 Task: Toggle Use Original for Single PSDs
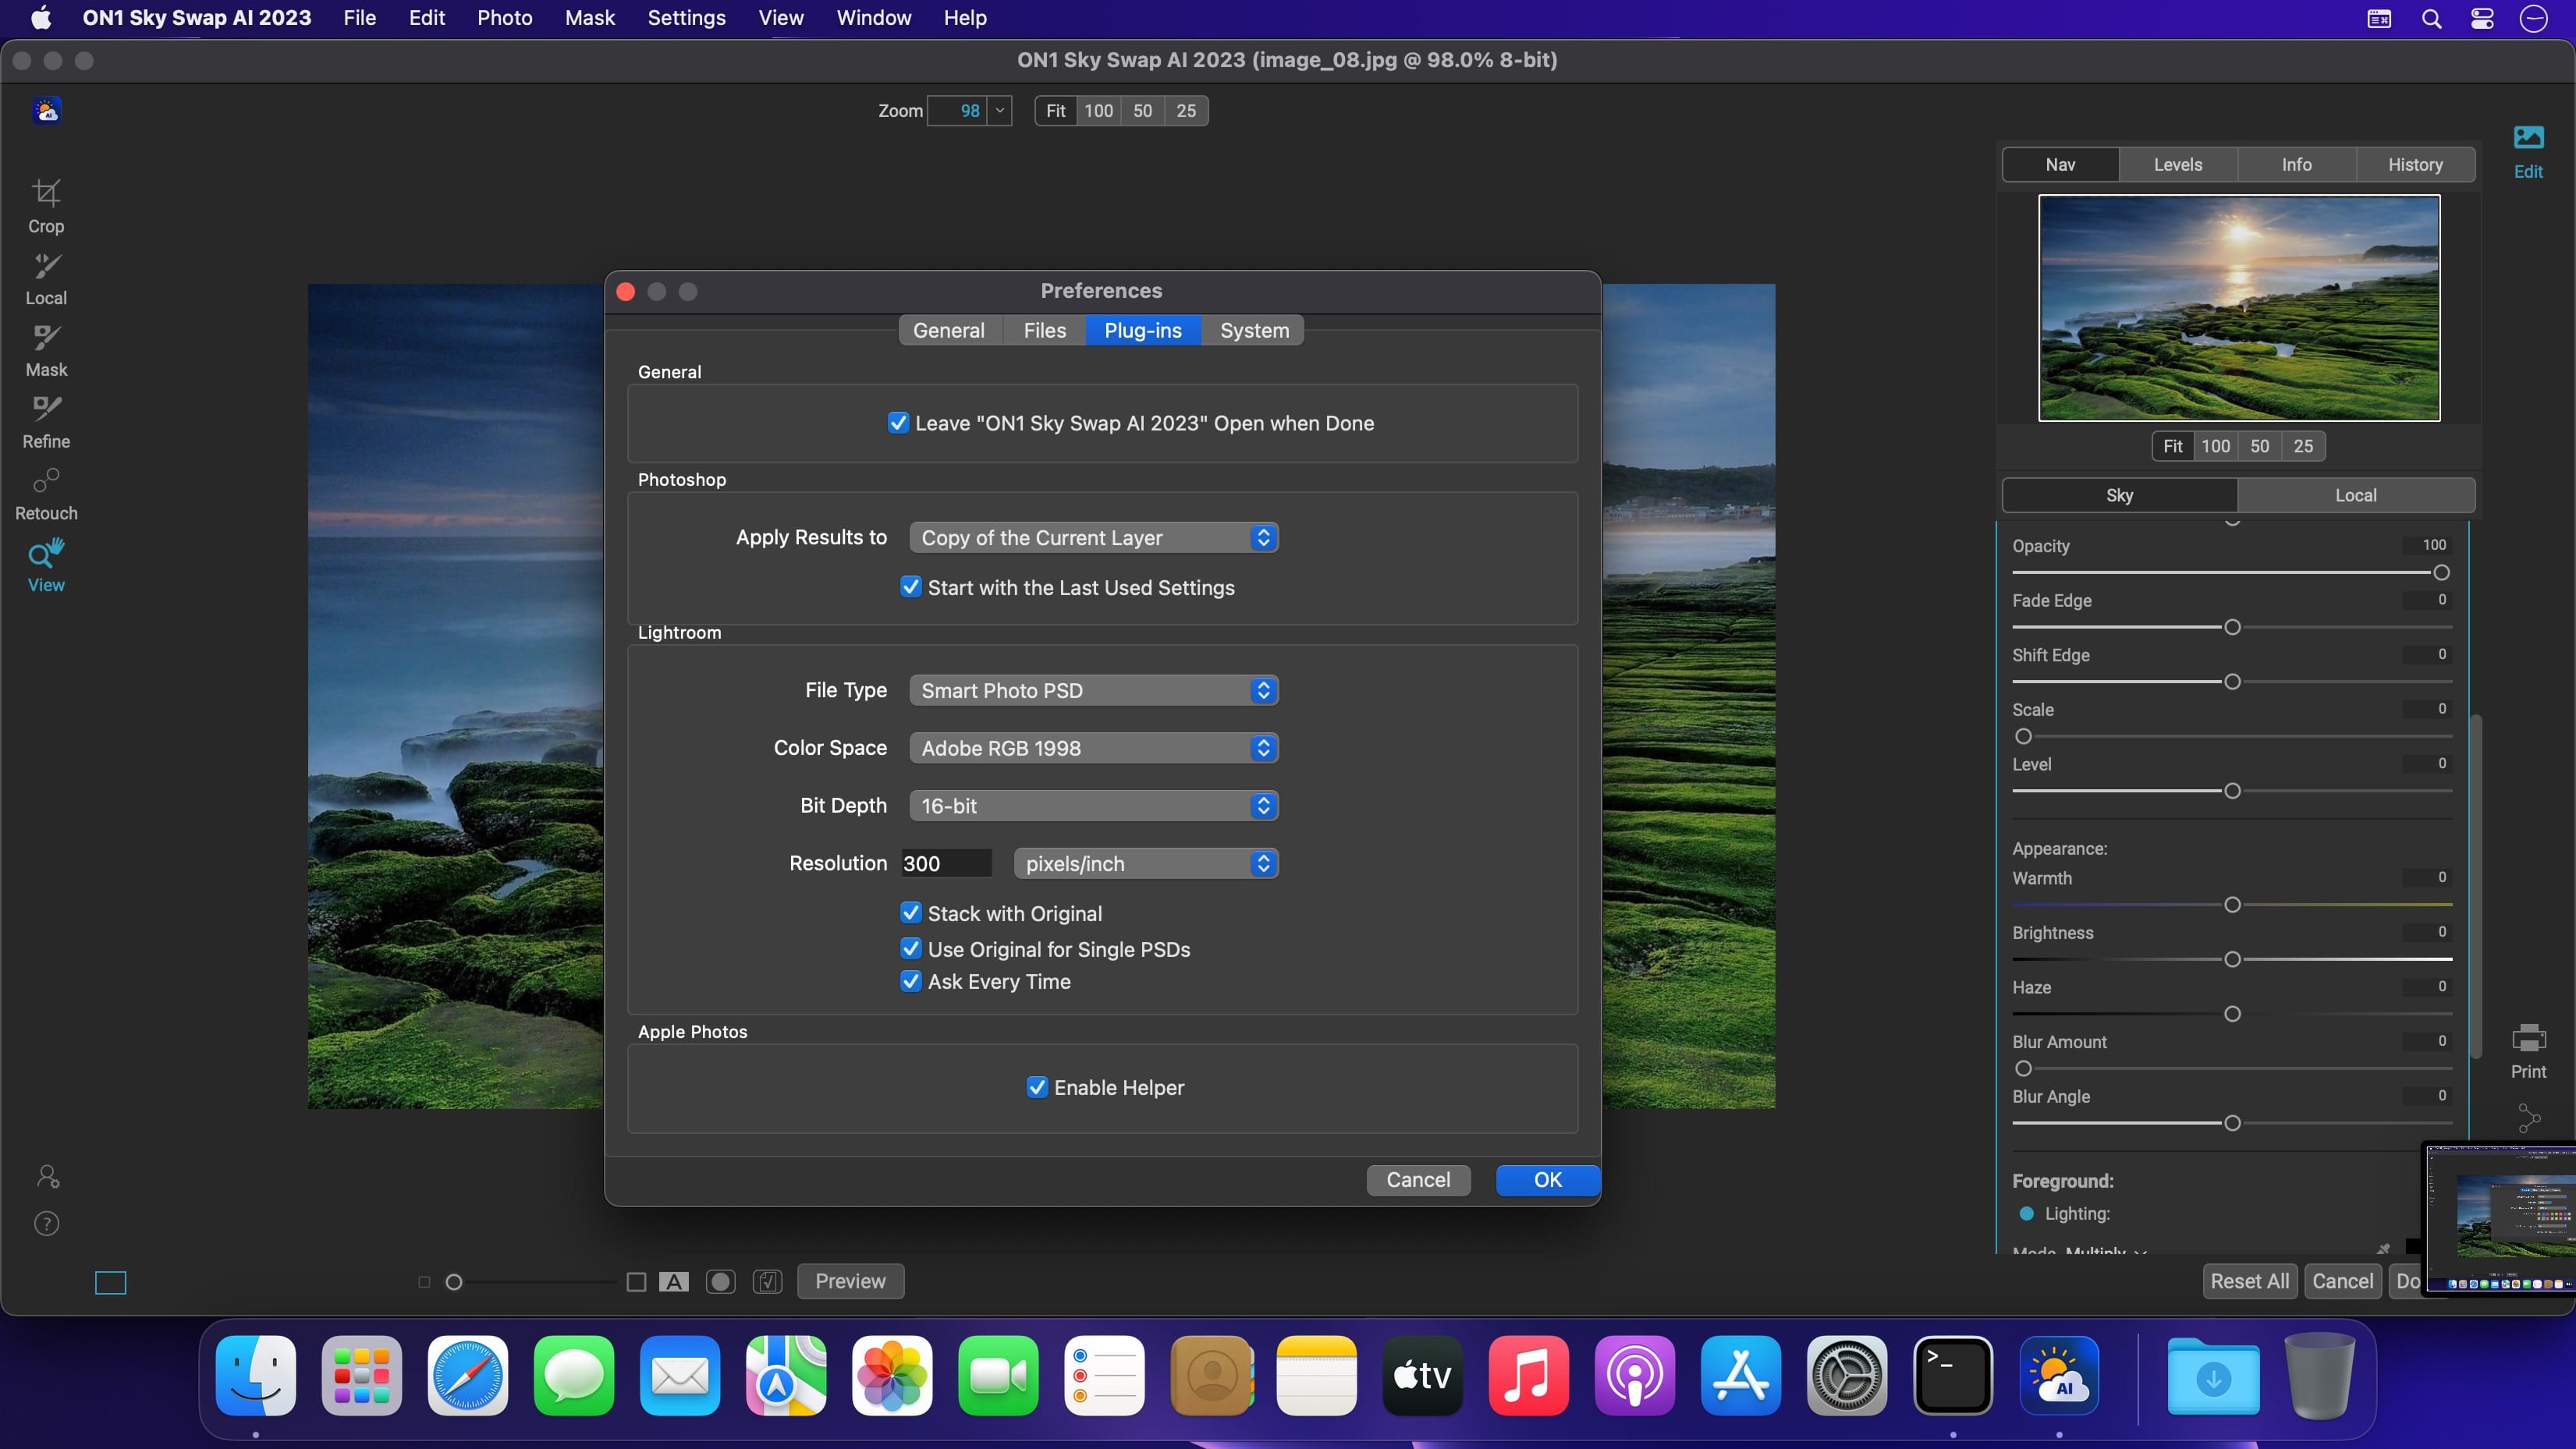(911, 948)
